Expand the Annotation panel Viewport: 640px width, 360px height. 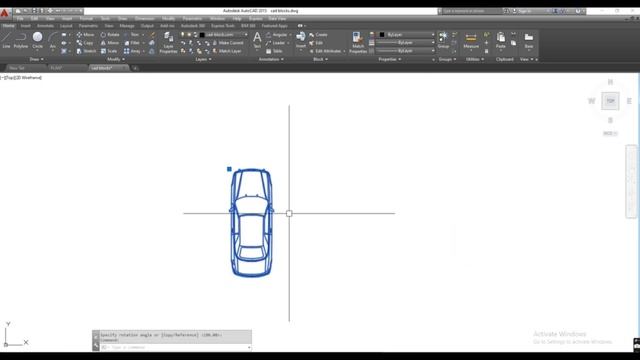point(271,59)
